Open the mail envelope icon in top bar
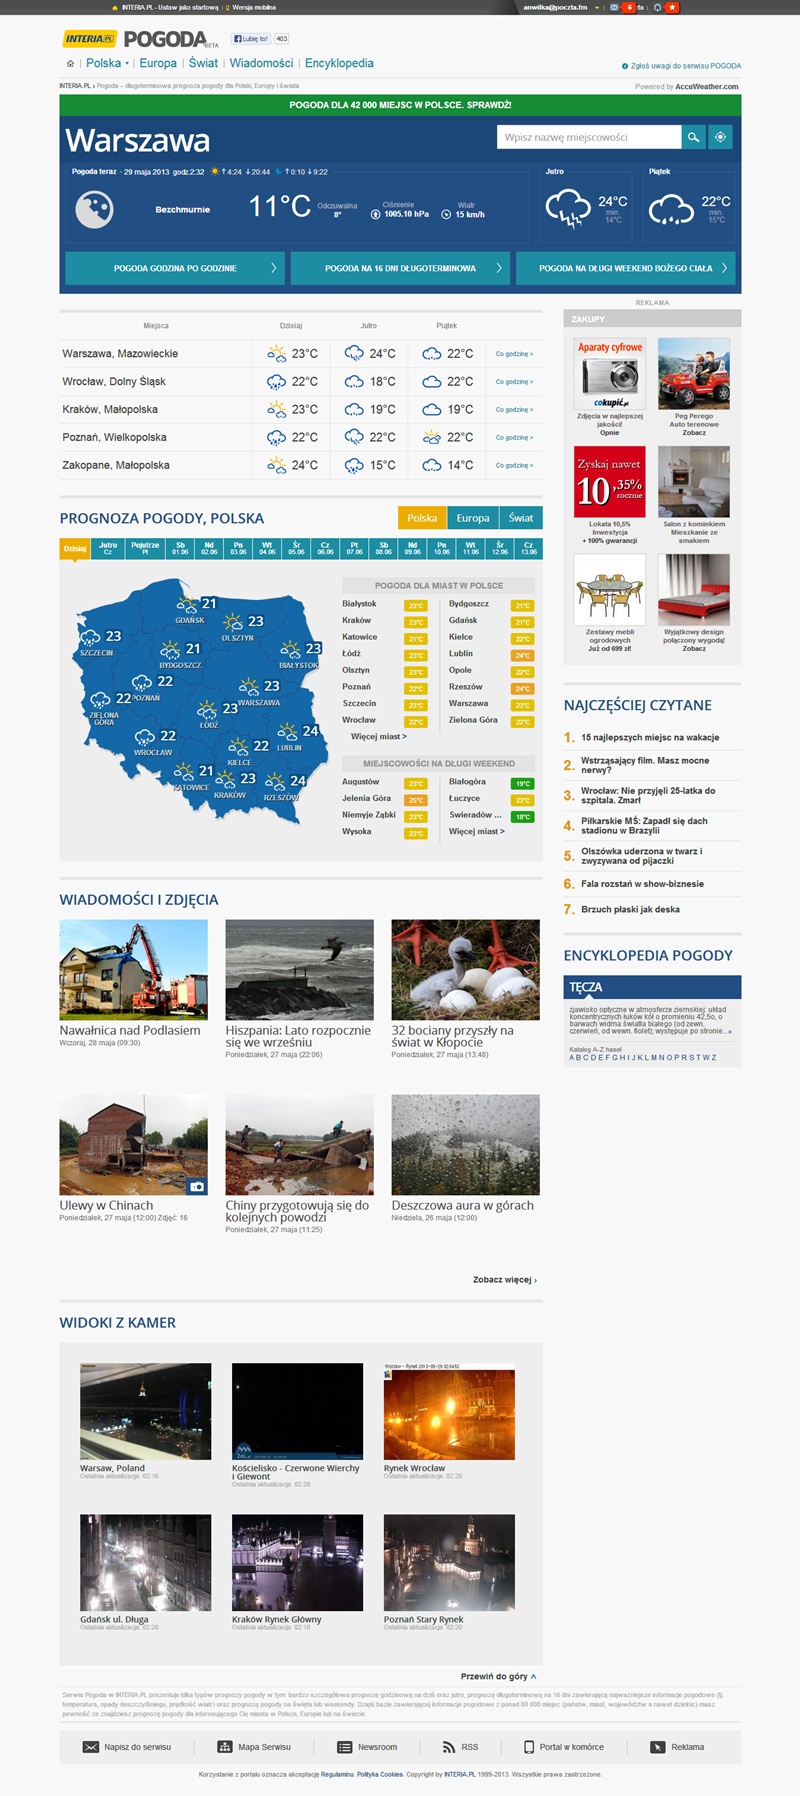 pos(614,7)
